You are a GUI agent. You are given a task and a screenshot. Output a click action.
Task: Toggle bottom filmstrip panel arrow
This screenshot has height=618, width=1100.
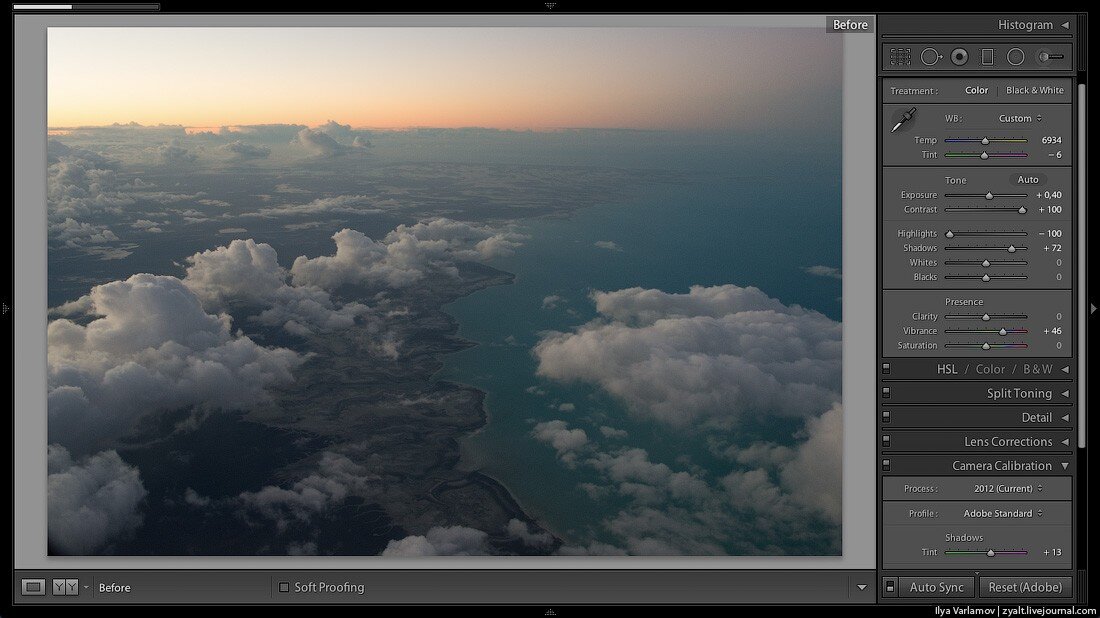(550, 612)
